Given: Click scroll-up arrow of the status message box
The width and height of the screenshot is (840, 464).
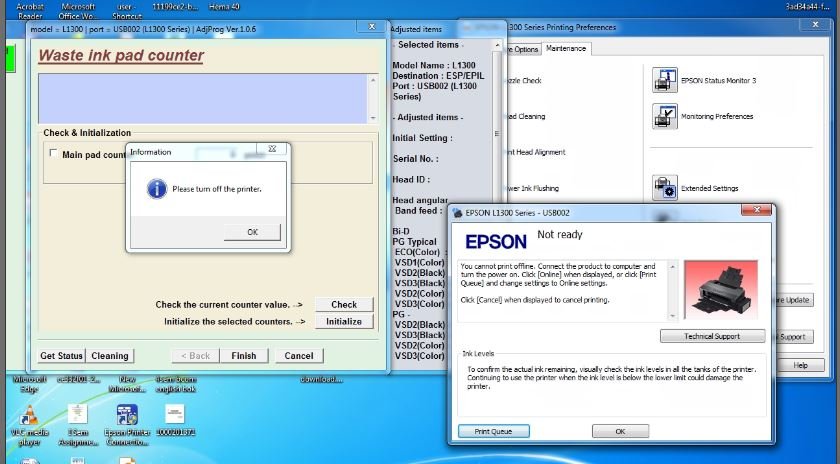Looking at the screenshot, I should tap(673, 266).
